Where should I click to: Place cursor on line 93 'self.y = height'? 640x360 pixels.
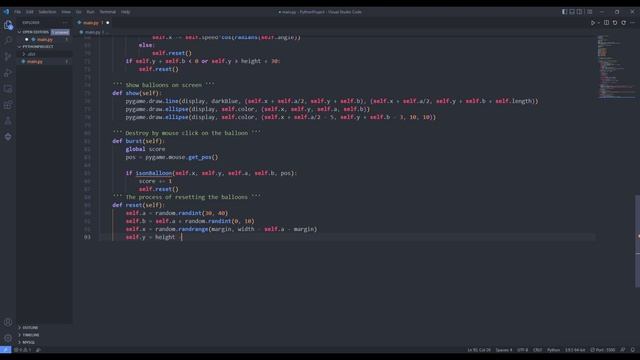tap(150, 237)
